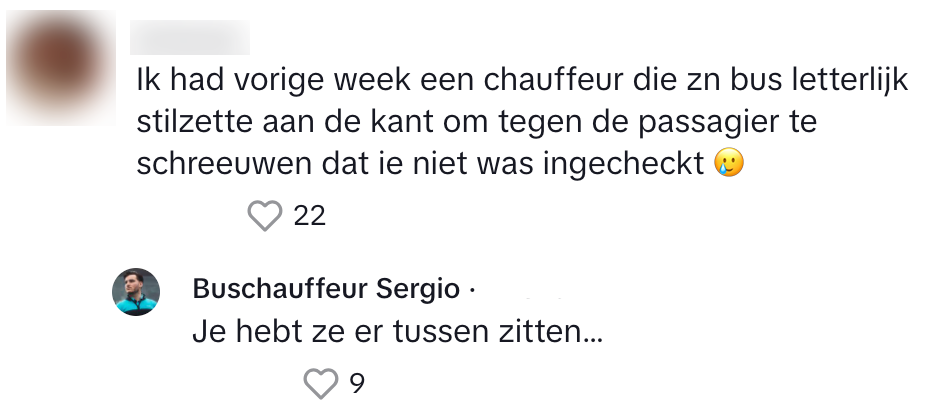Like the comment about the bus driver

[x=265, y=215]
